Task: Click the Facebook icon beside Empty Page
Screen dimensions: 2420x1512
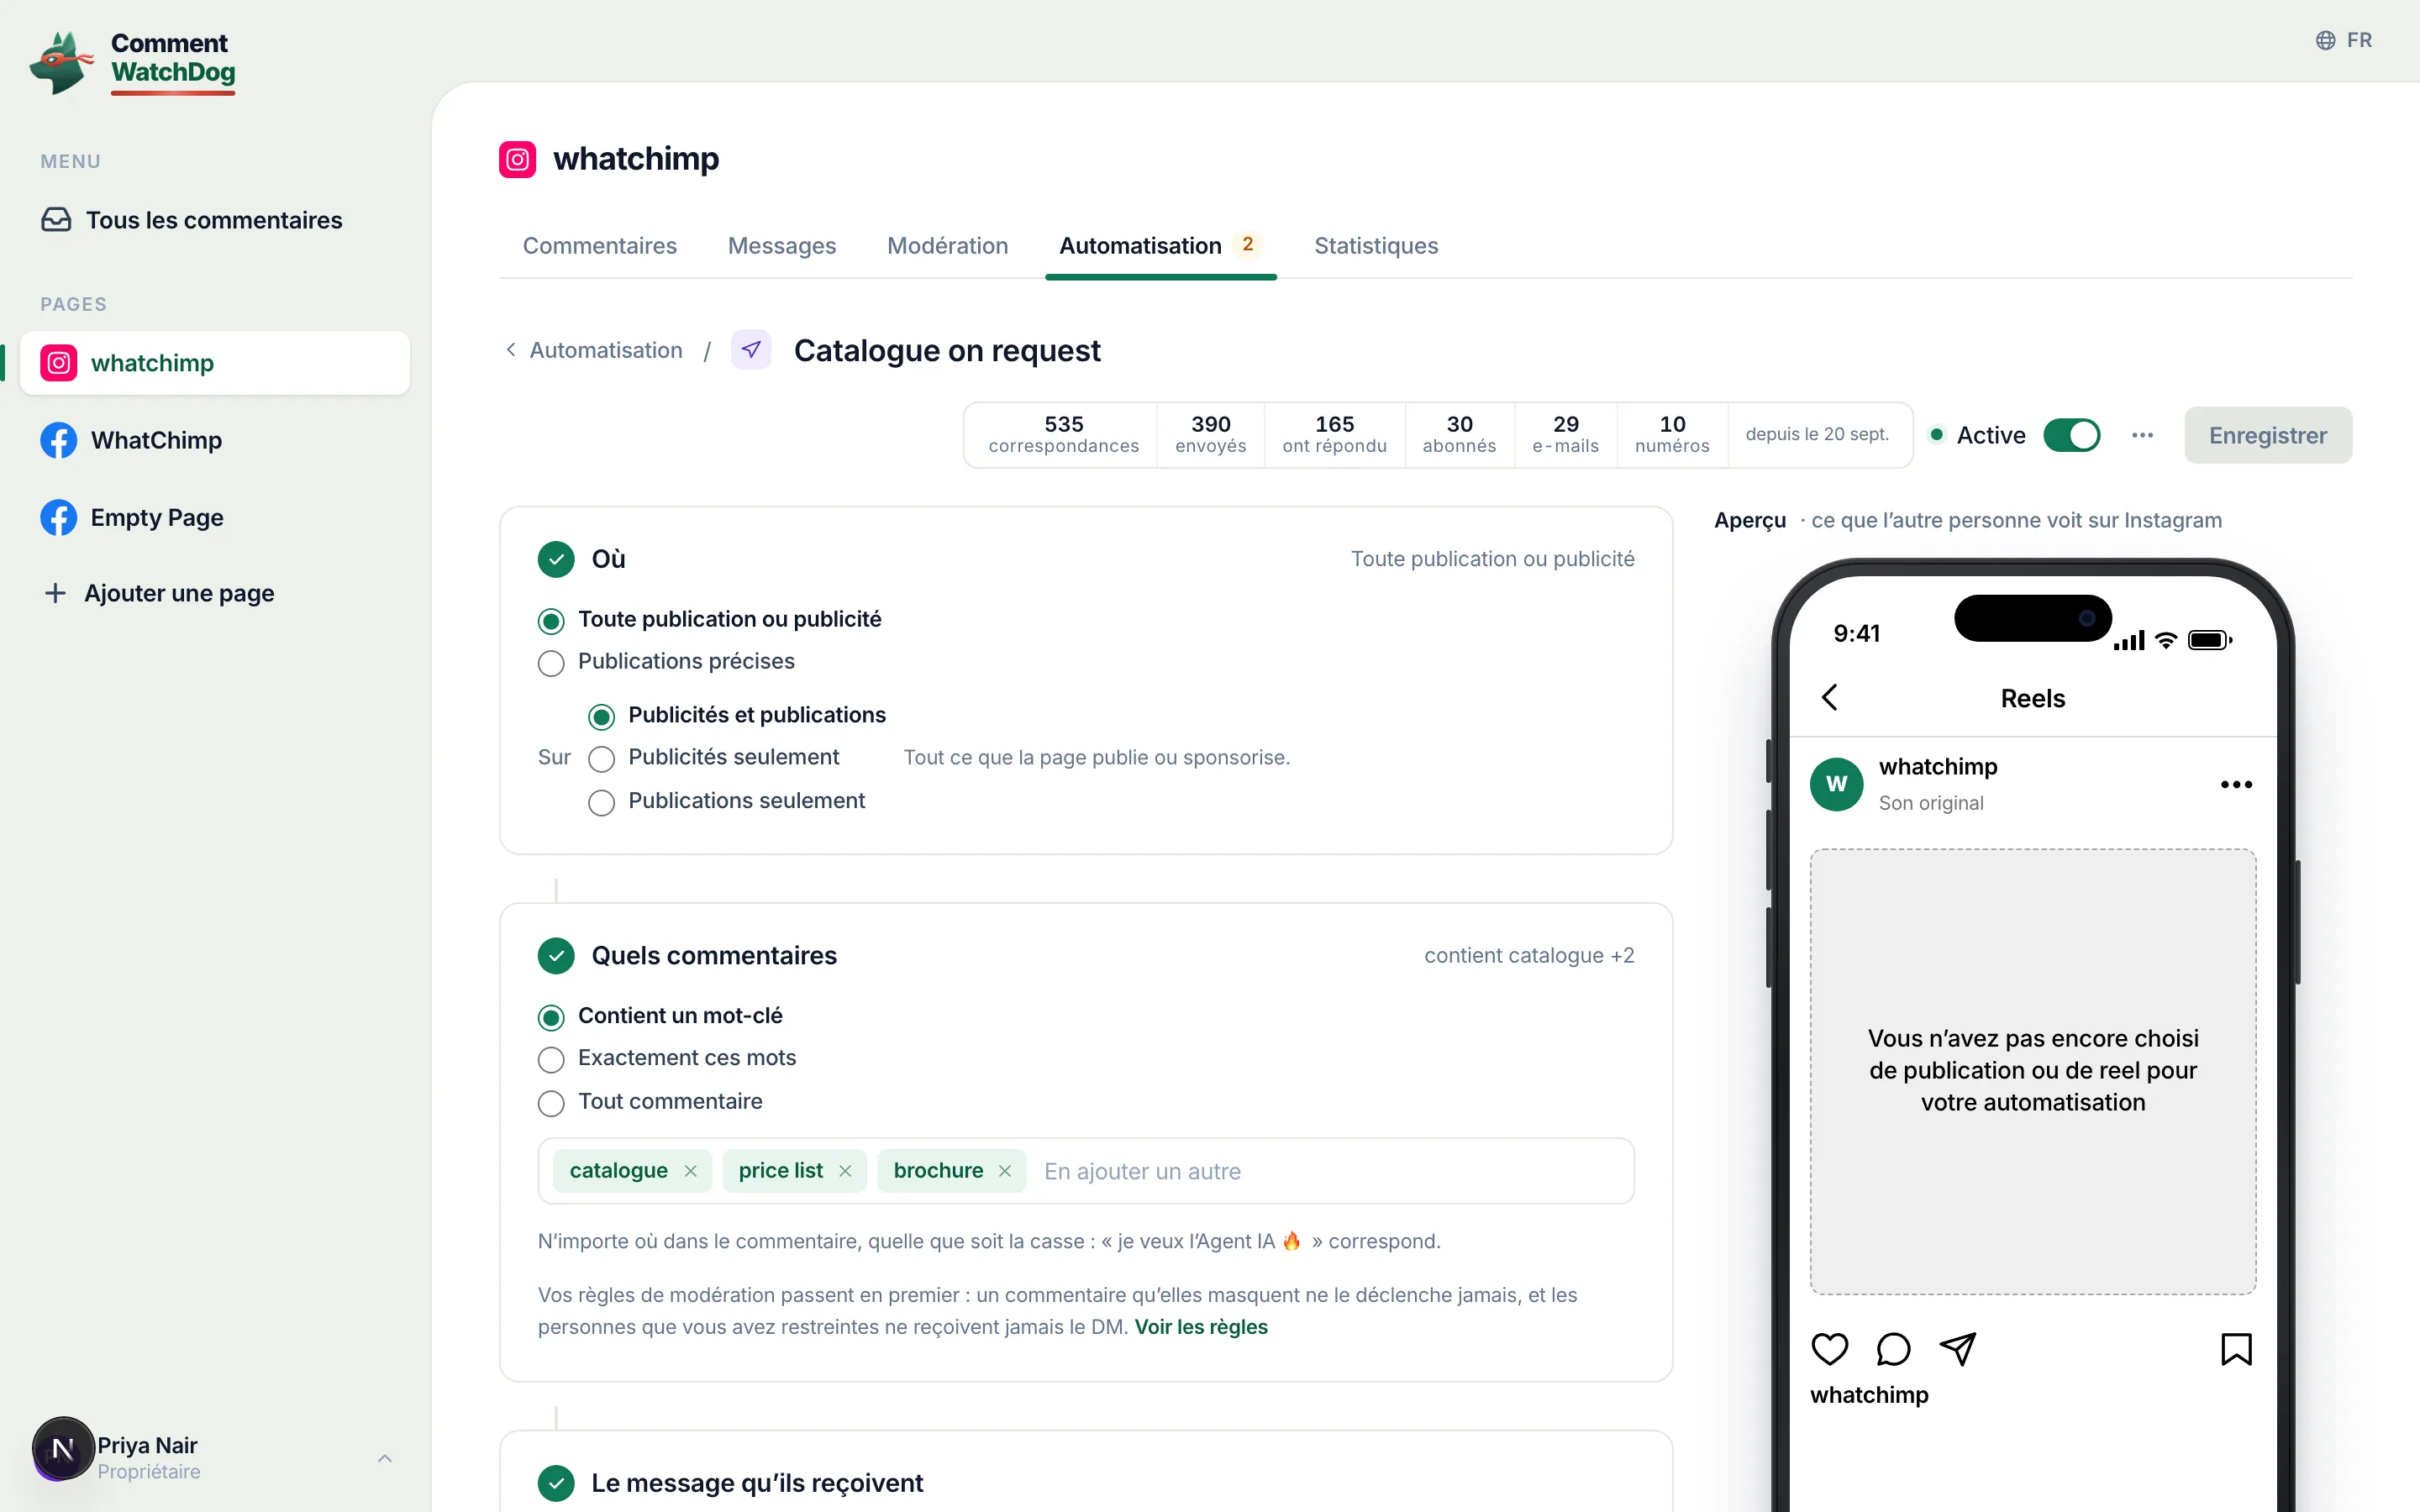Action: click(x=59, y=517)
